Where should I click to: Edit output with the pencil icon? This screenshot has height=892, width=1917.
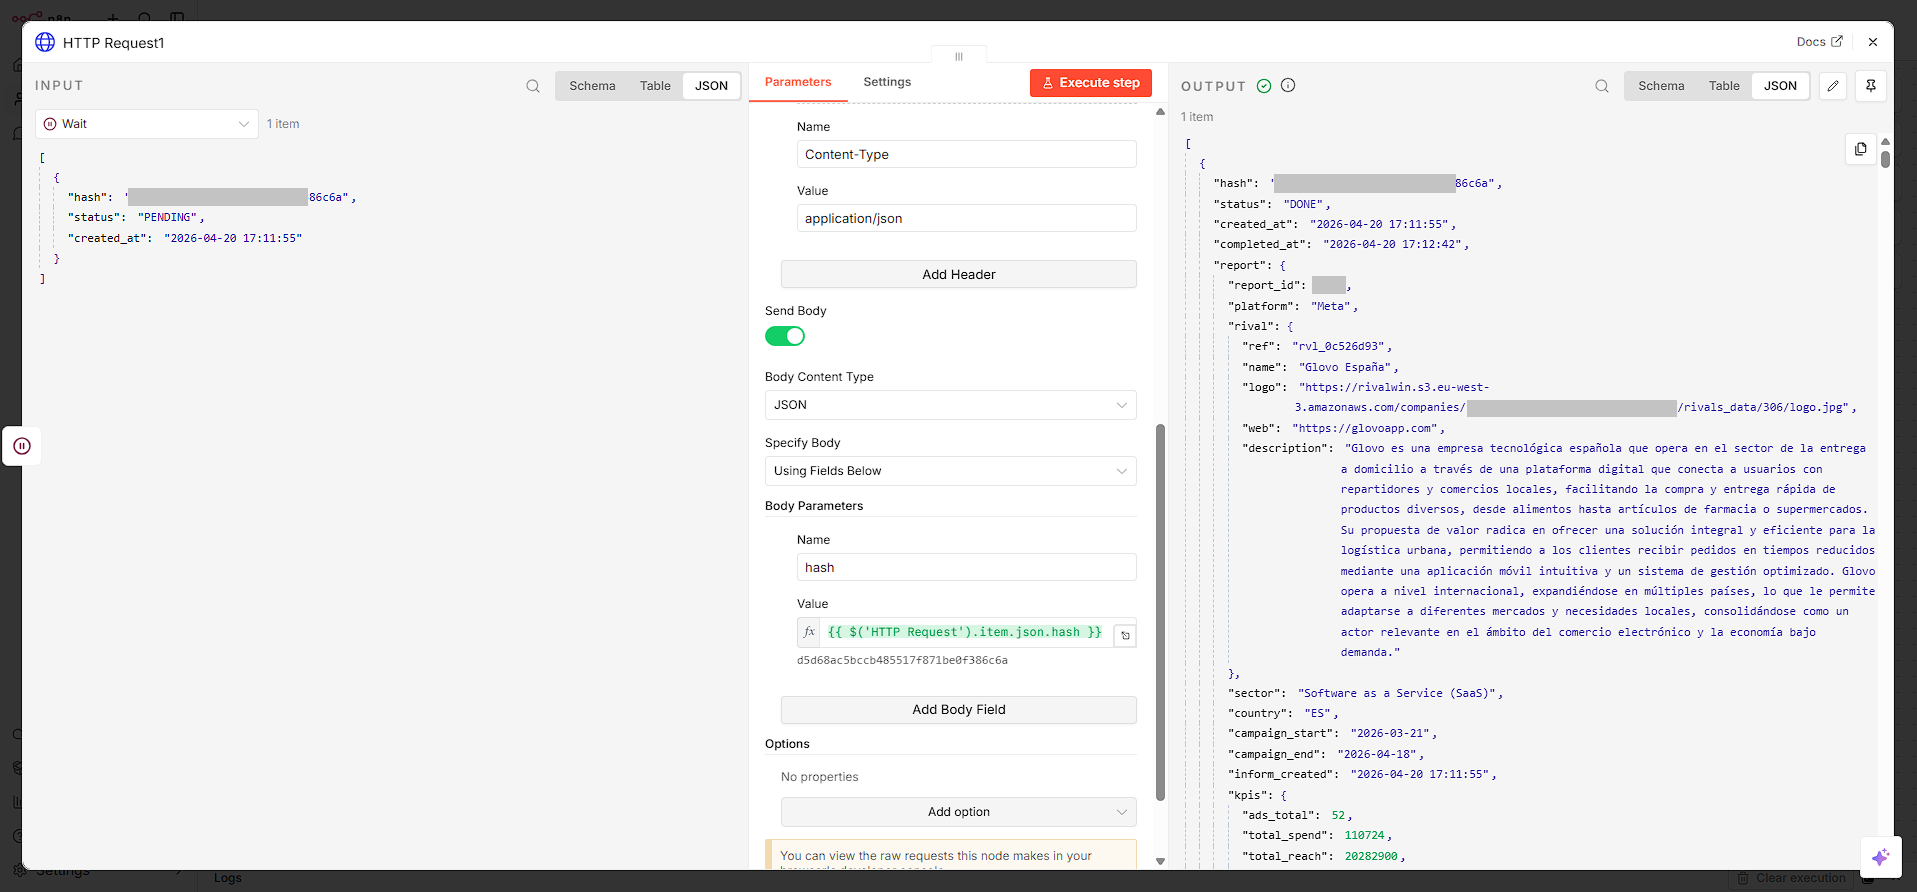pos(1833,86)
